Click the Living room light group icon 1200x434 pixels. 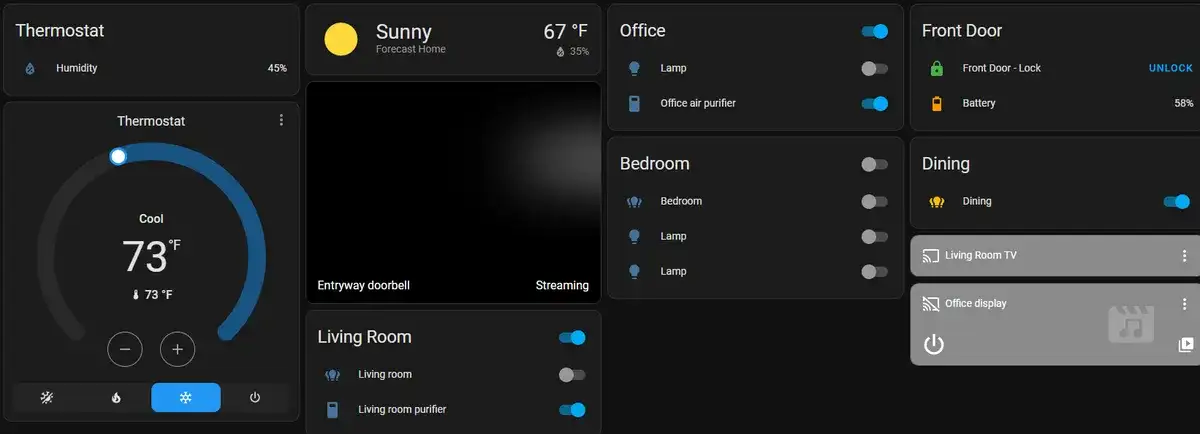click(333, 375)
